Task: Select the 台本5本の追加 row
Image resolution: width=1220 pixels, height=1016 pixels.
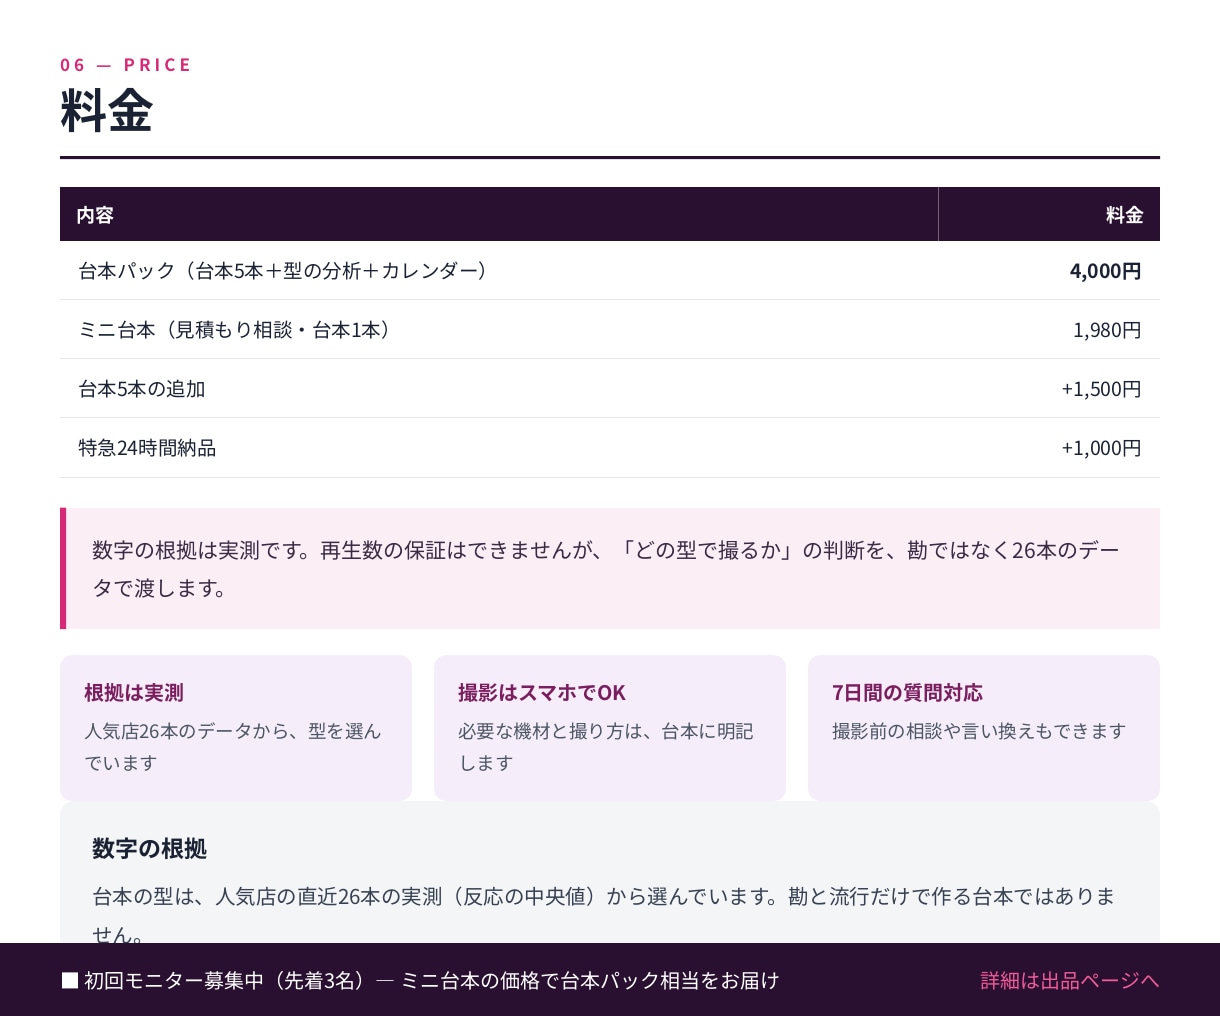Action: [610, 389]
